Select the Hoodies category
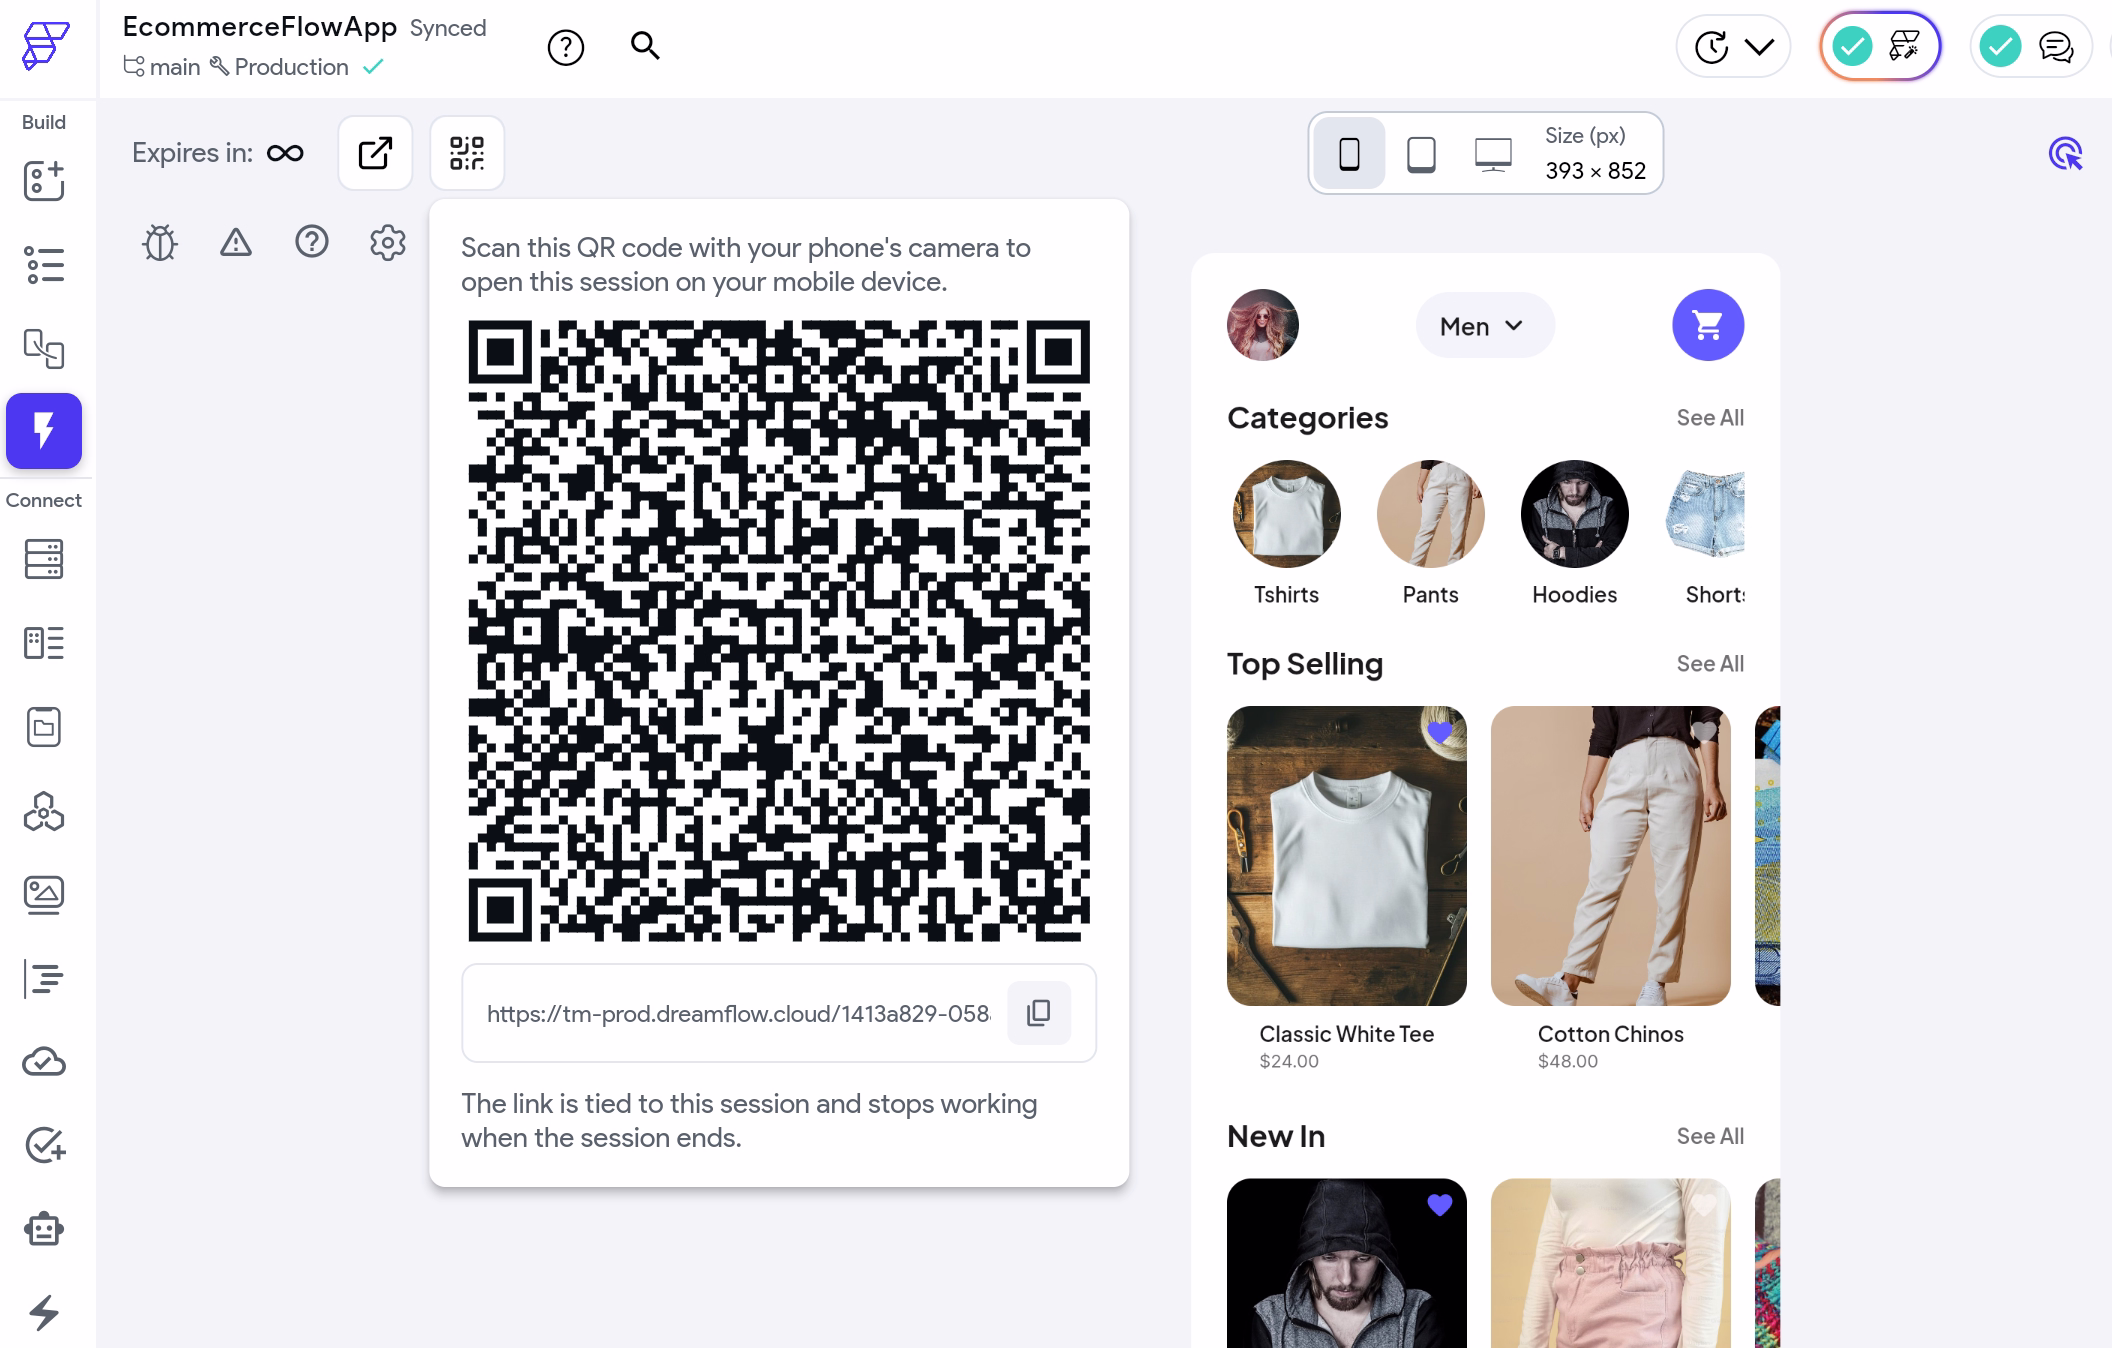The height and width of the screenshot is (1348, 2112). pos(1574,533)
